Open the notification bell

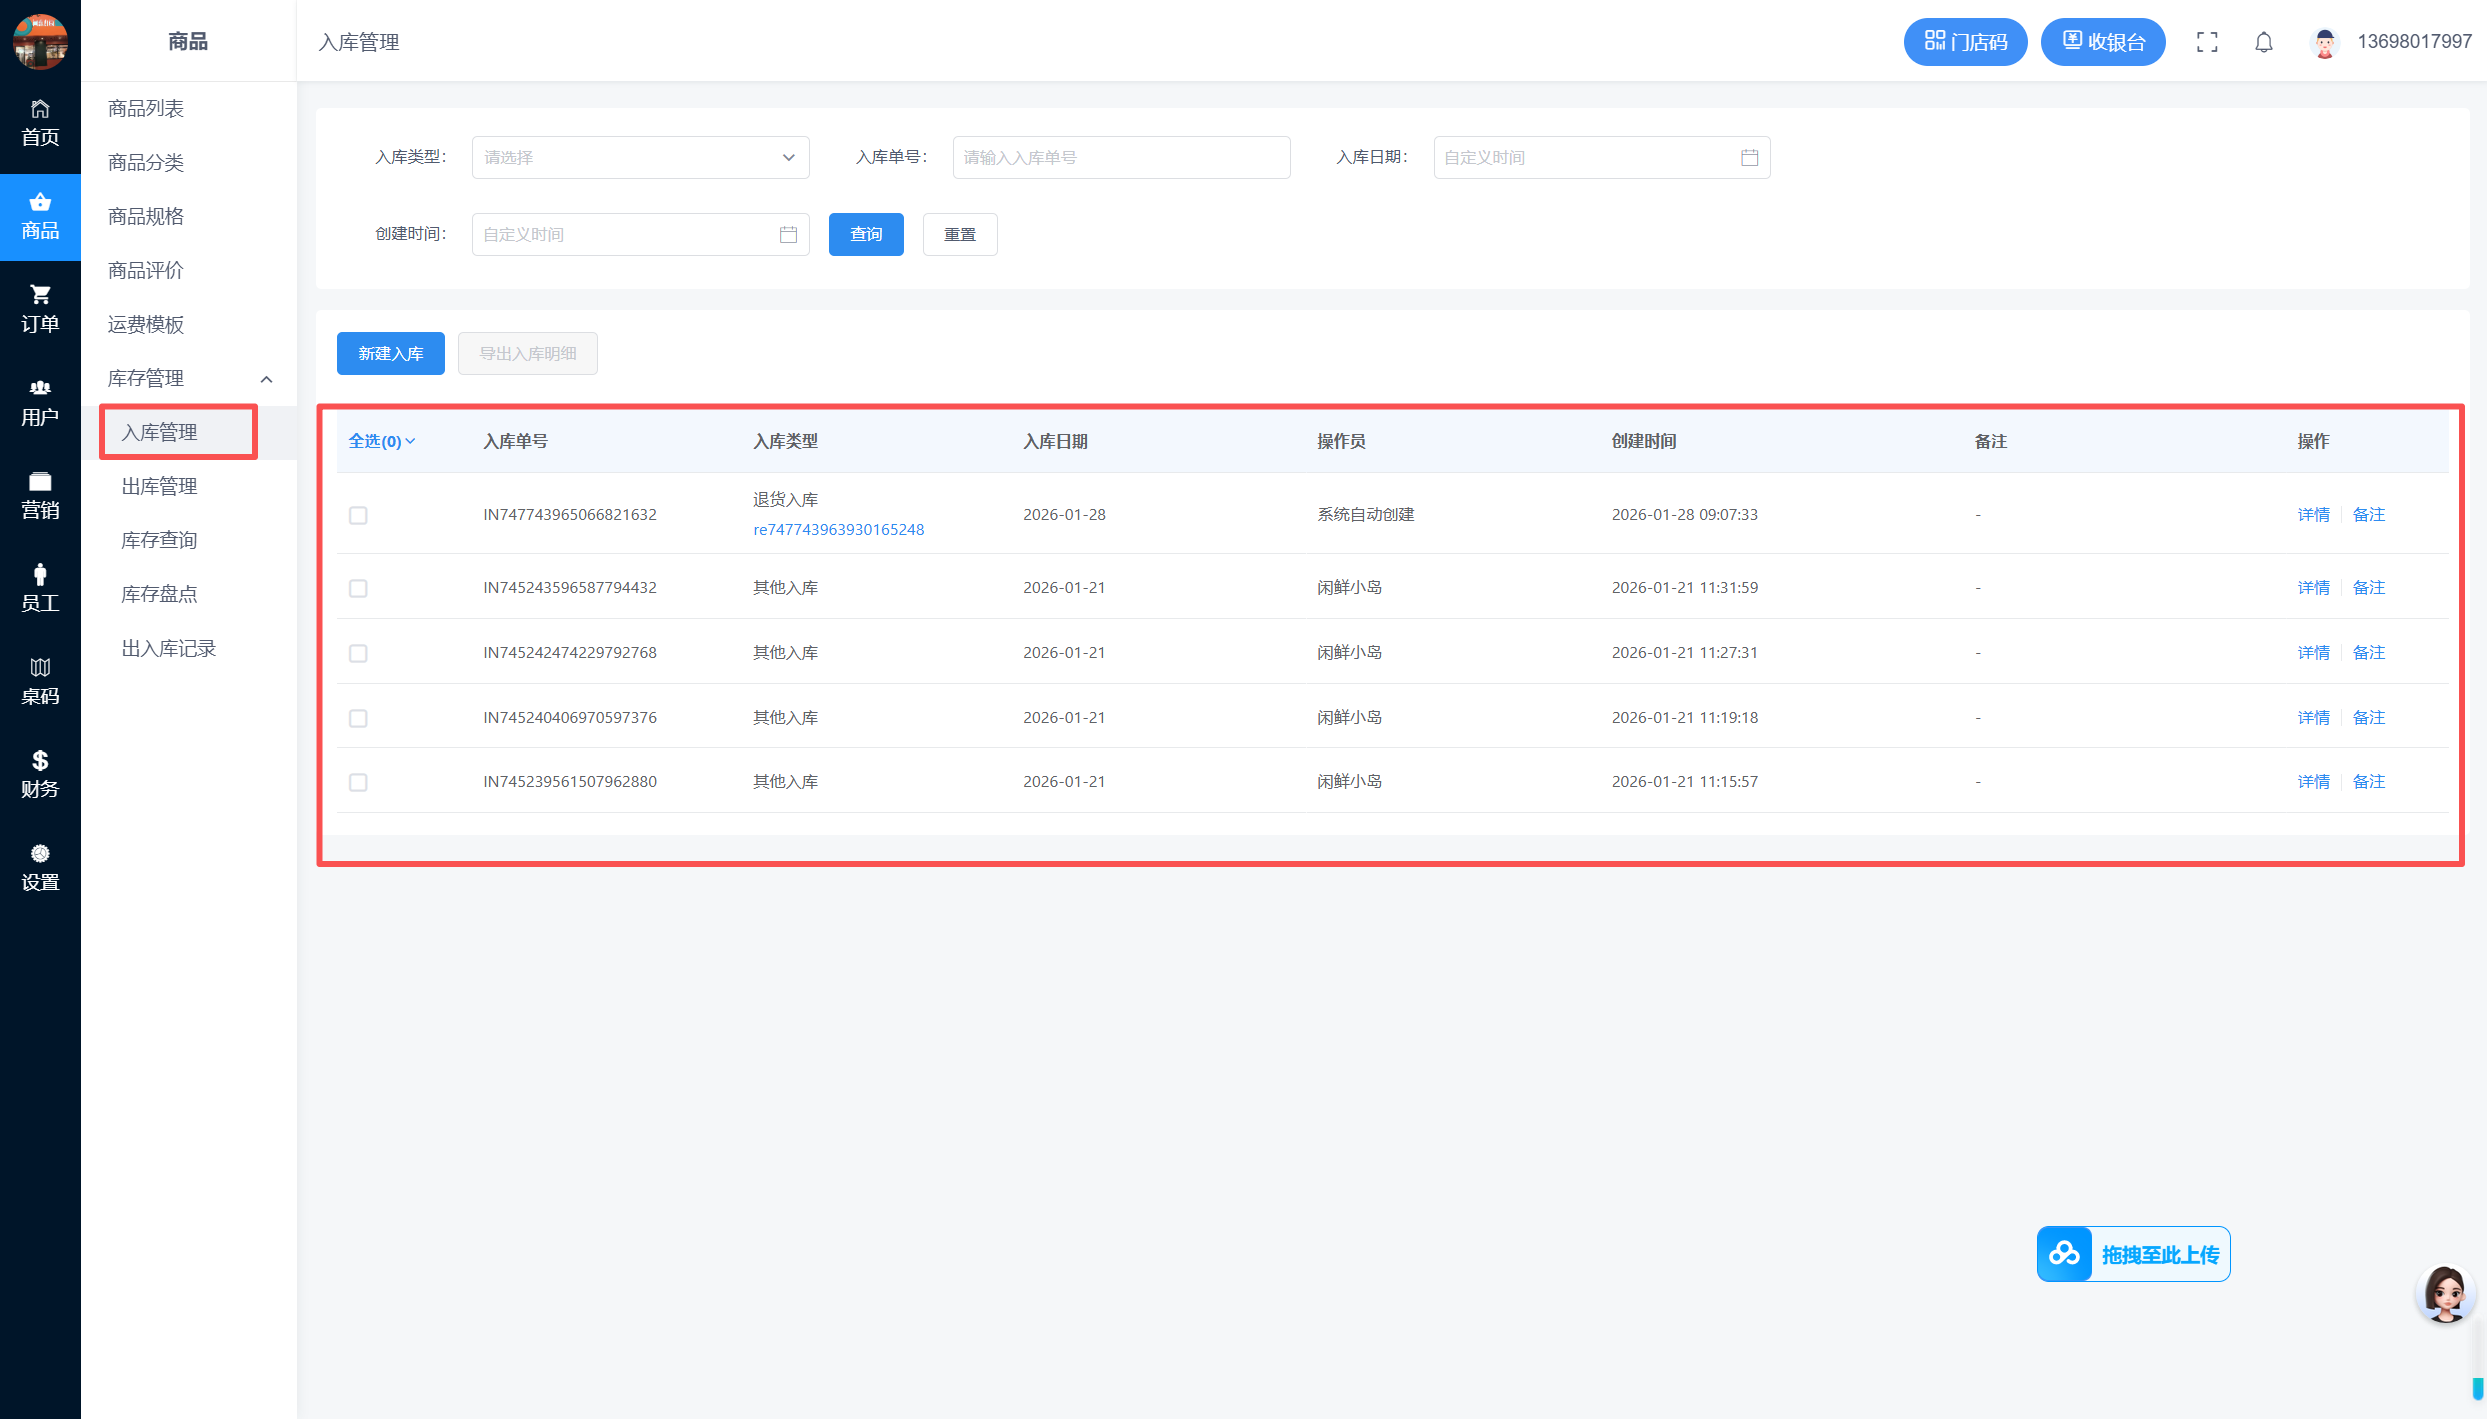2264,42
